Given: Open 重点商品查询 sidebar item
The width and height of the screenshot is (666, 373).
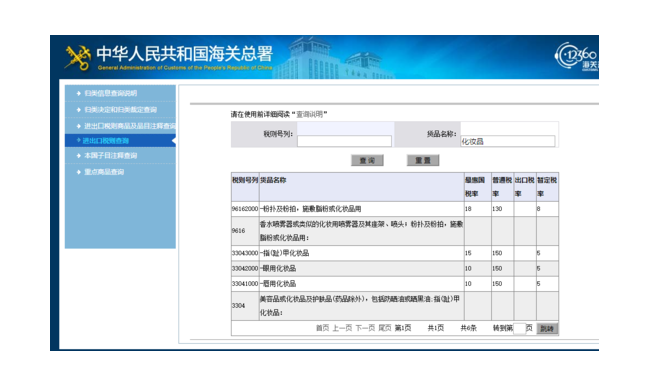Looking at the screenshot, I should [x=104, y=172].
